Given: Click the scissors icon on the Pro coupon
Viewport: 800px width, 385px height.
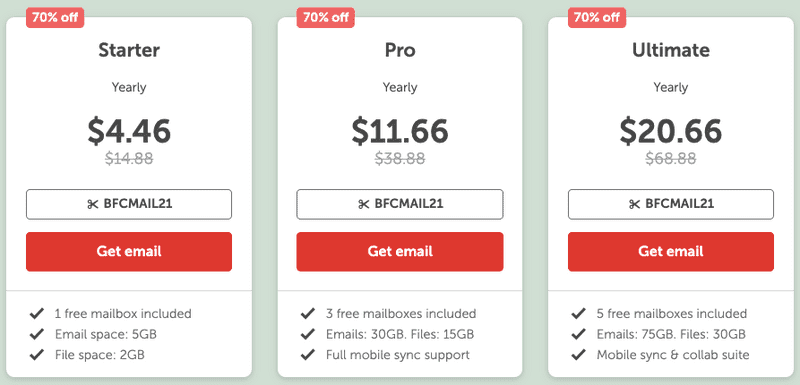Looking at the screenshot, I should tap(363, 204).
